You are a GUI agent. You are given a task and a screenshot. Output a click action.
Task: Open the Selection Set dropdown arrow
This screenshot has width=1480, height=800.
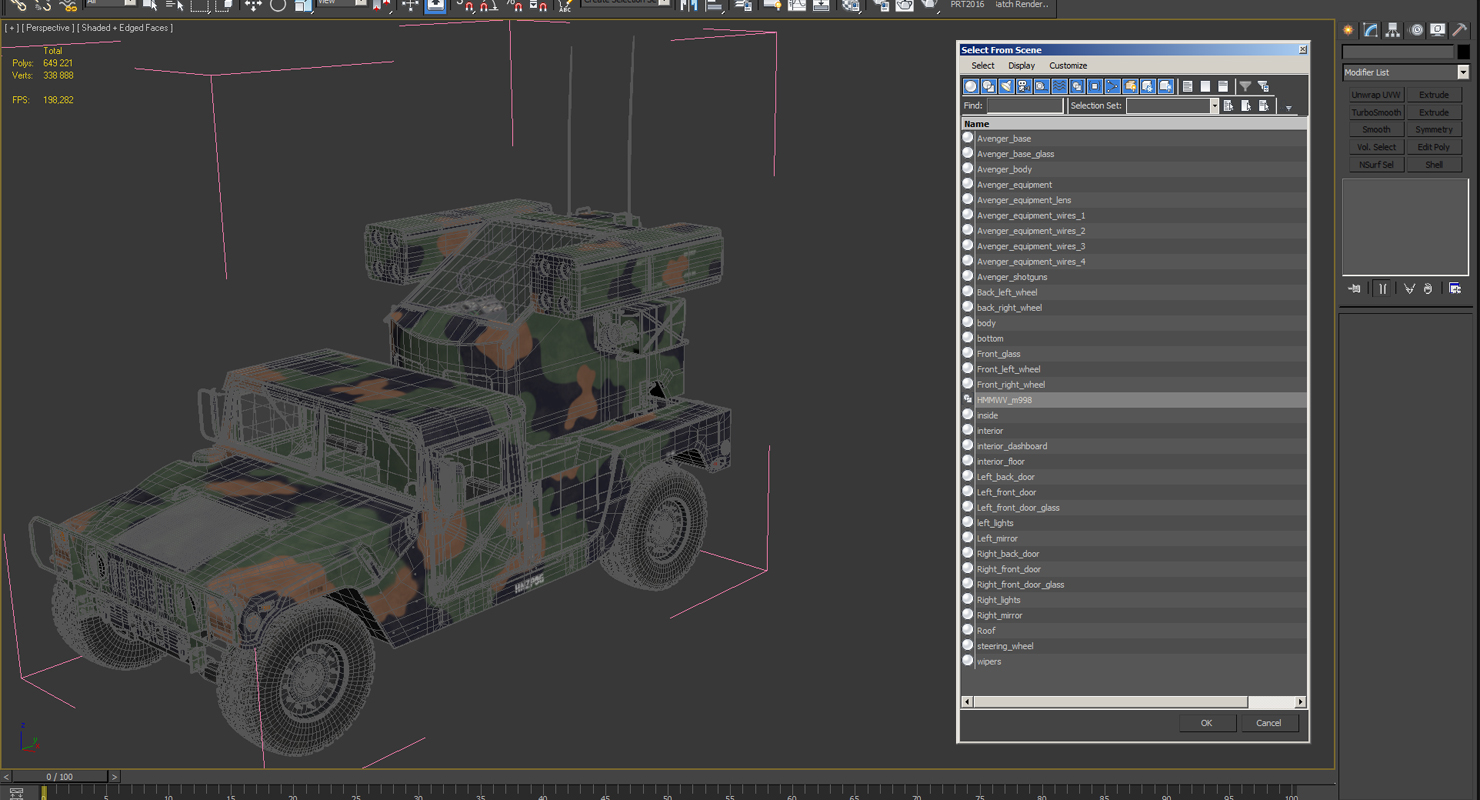pos(1214,106)
